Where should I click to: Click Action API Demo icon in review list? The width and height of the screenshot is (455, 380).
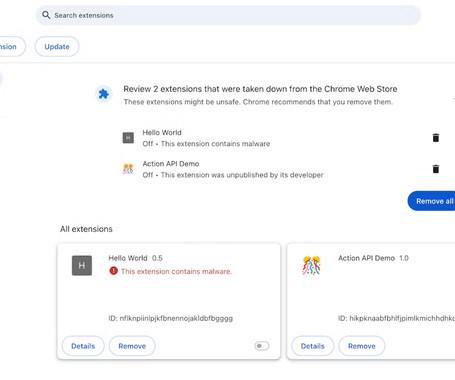tap(128, 169)
